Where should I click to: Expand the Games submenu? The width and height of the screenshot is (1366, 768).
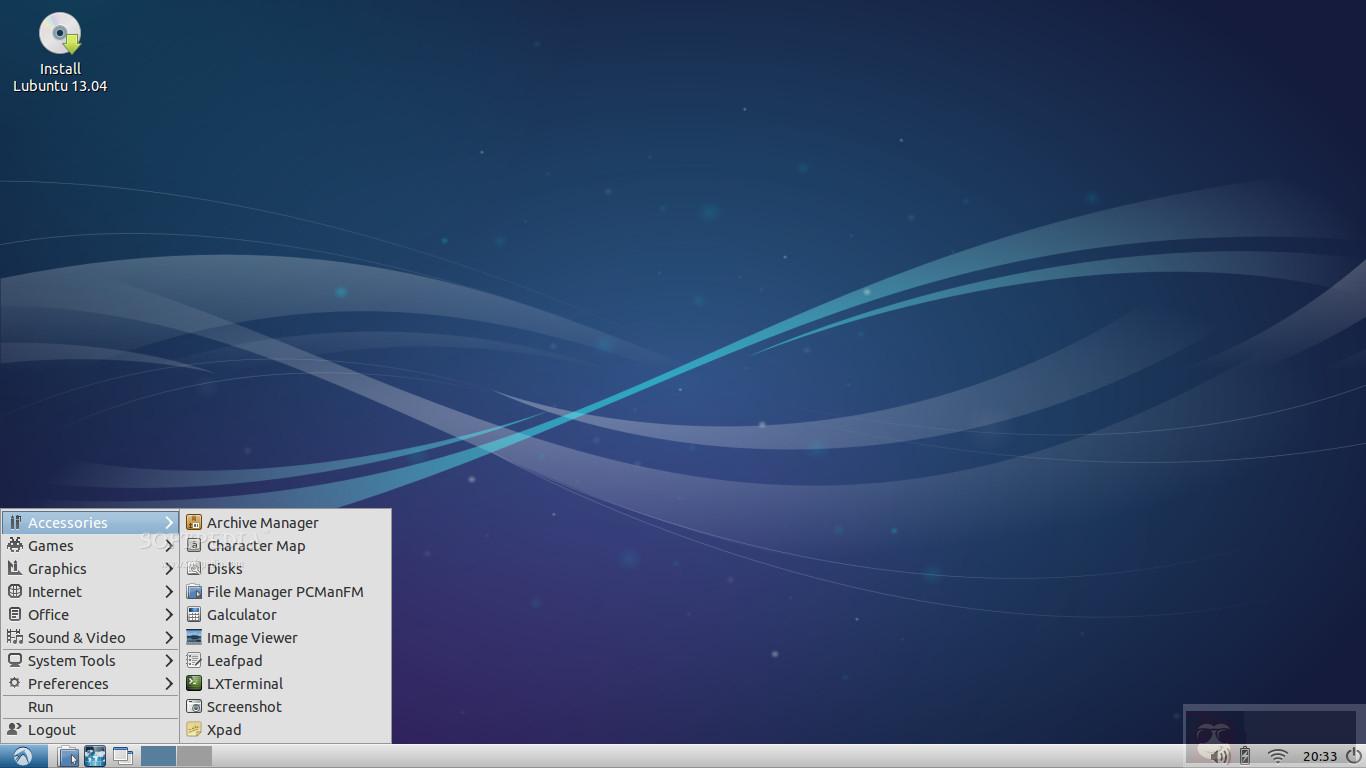point(51,545)
